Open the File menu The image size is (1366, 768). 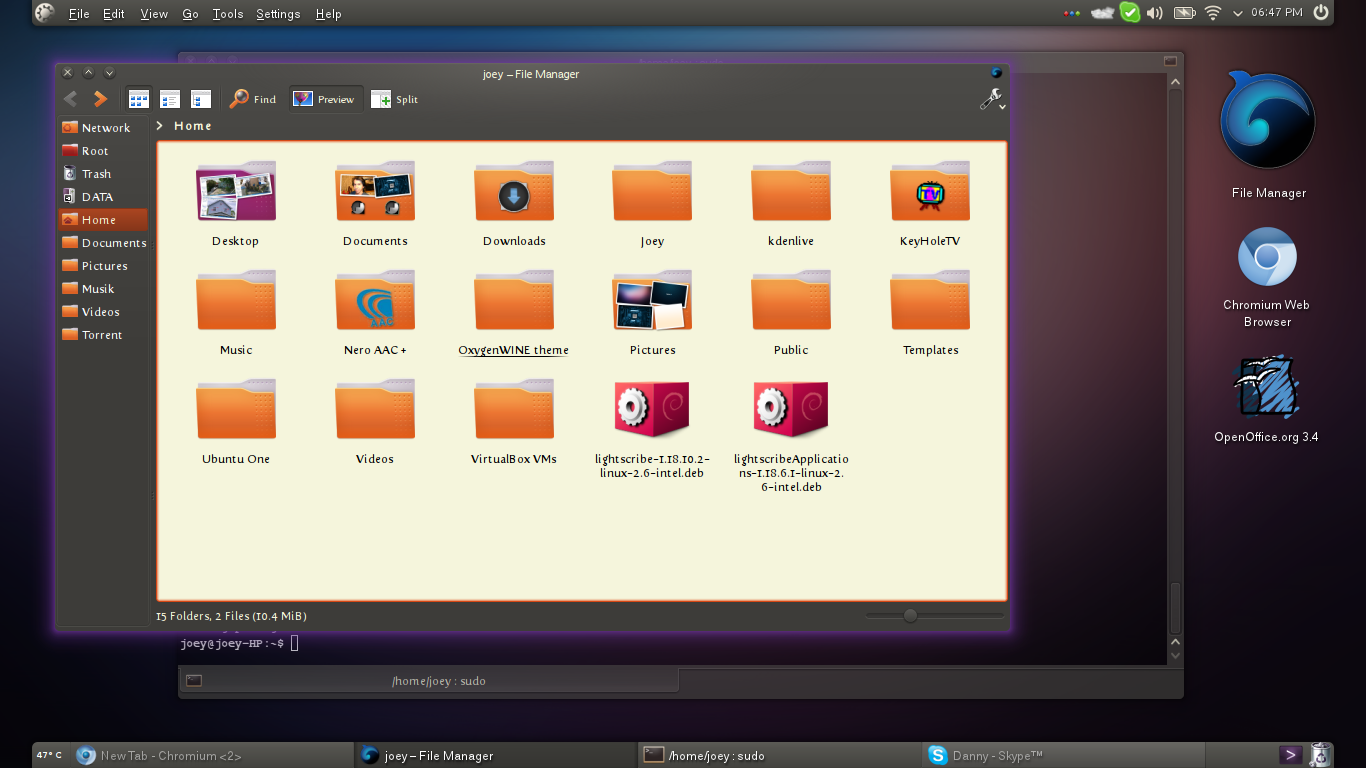pos(79,14)
